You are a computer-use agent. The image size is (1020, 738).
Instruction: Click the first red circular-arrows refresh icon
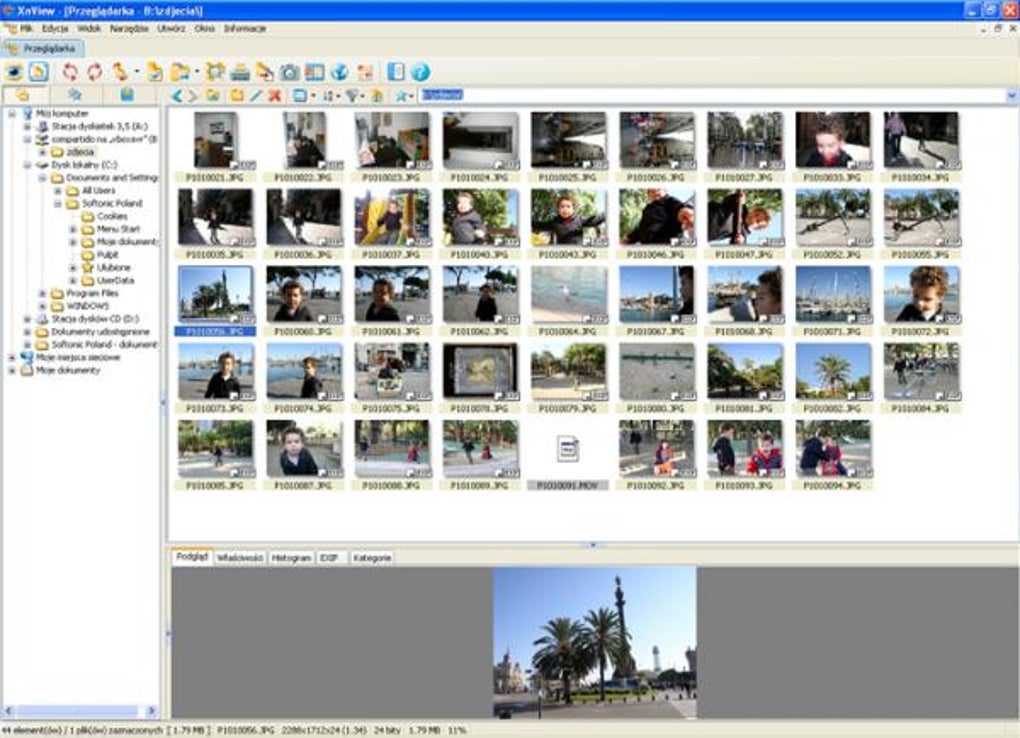[x=70, y=72]
